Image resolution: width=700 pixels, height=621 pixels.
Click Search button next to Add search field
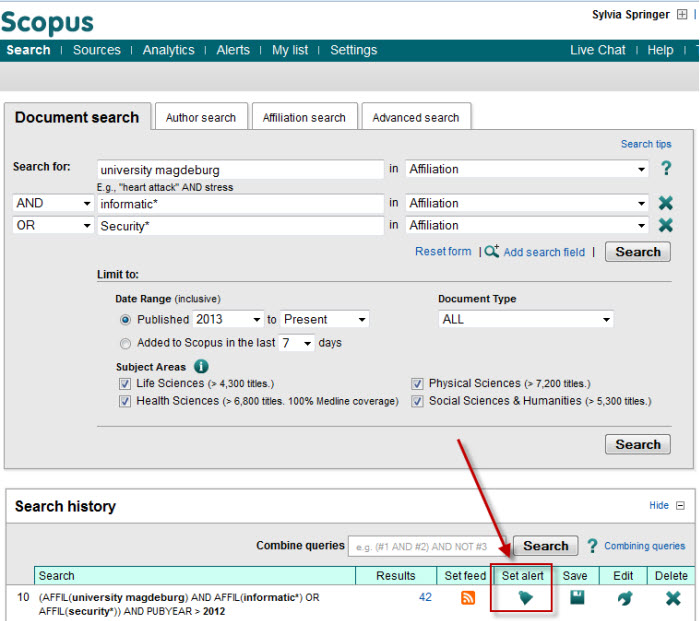(x=638, y=252)
